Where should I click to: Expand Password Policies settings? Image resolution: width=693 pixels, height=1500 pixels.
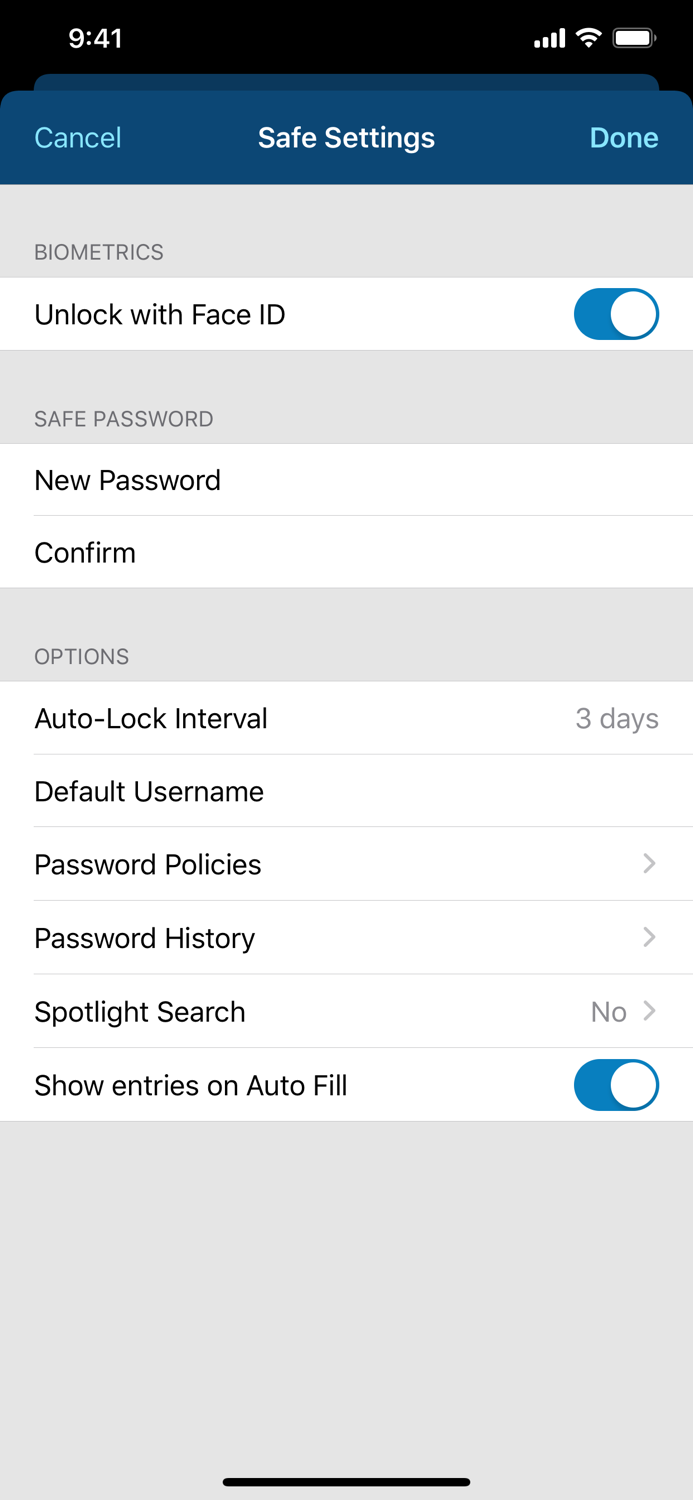(346, 864)
